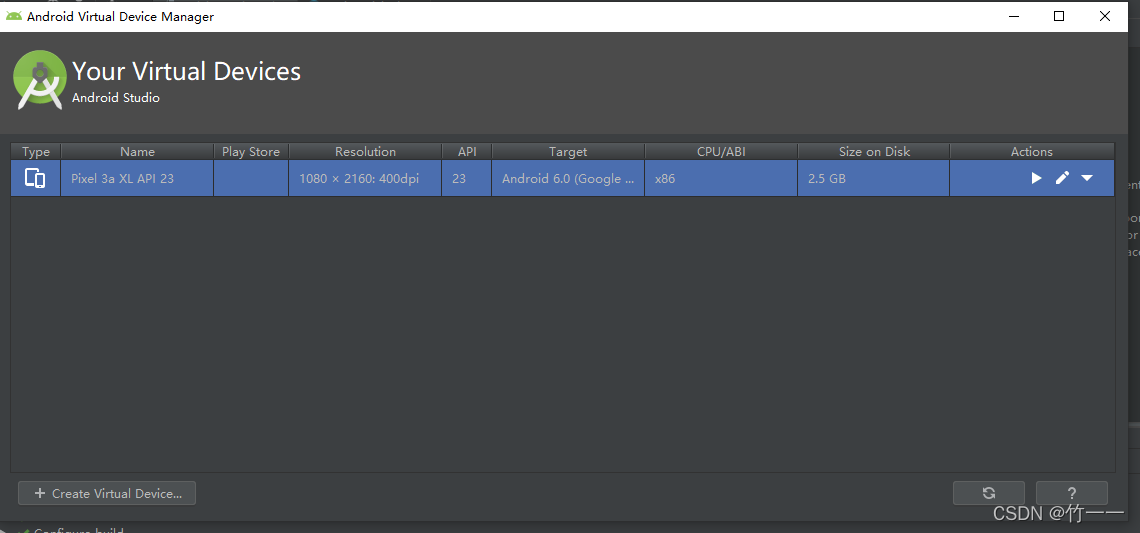Click Create Virtual Device button
1140x533 pixels.
(107, 493)
